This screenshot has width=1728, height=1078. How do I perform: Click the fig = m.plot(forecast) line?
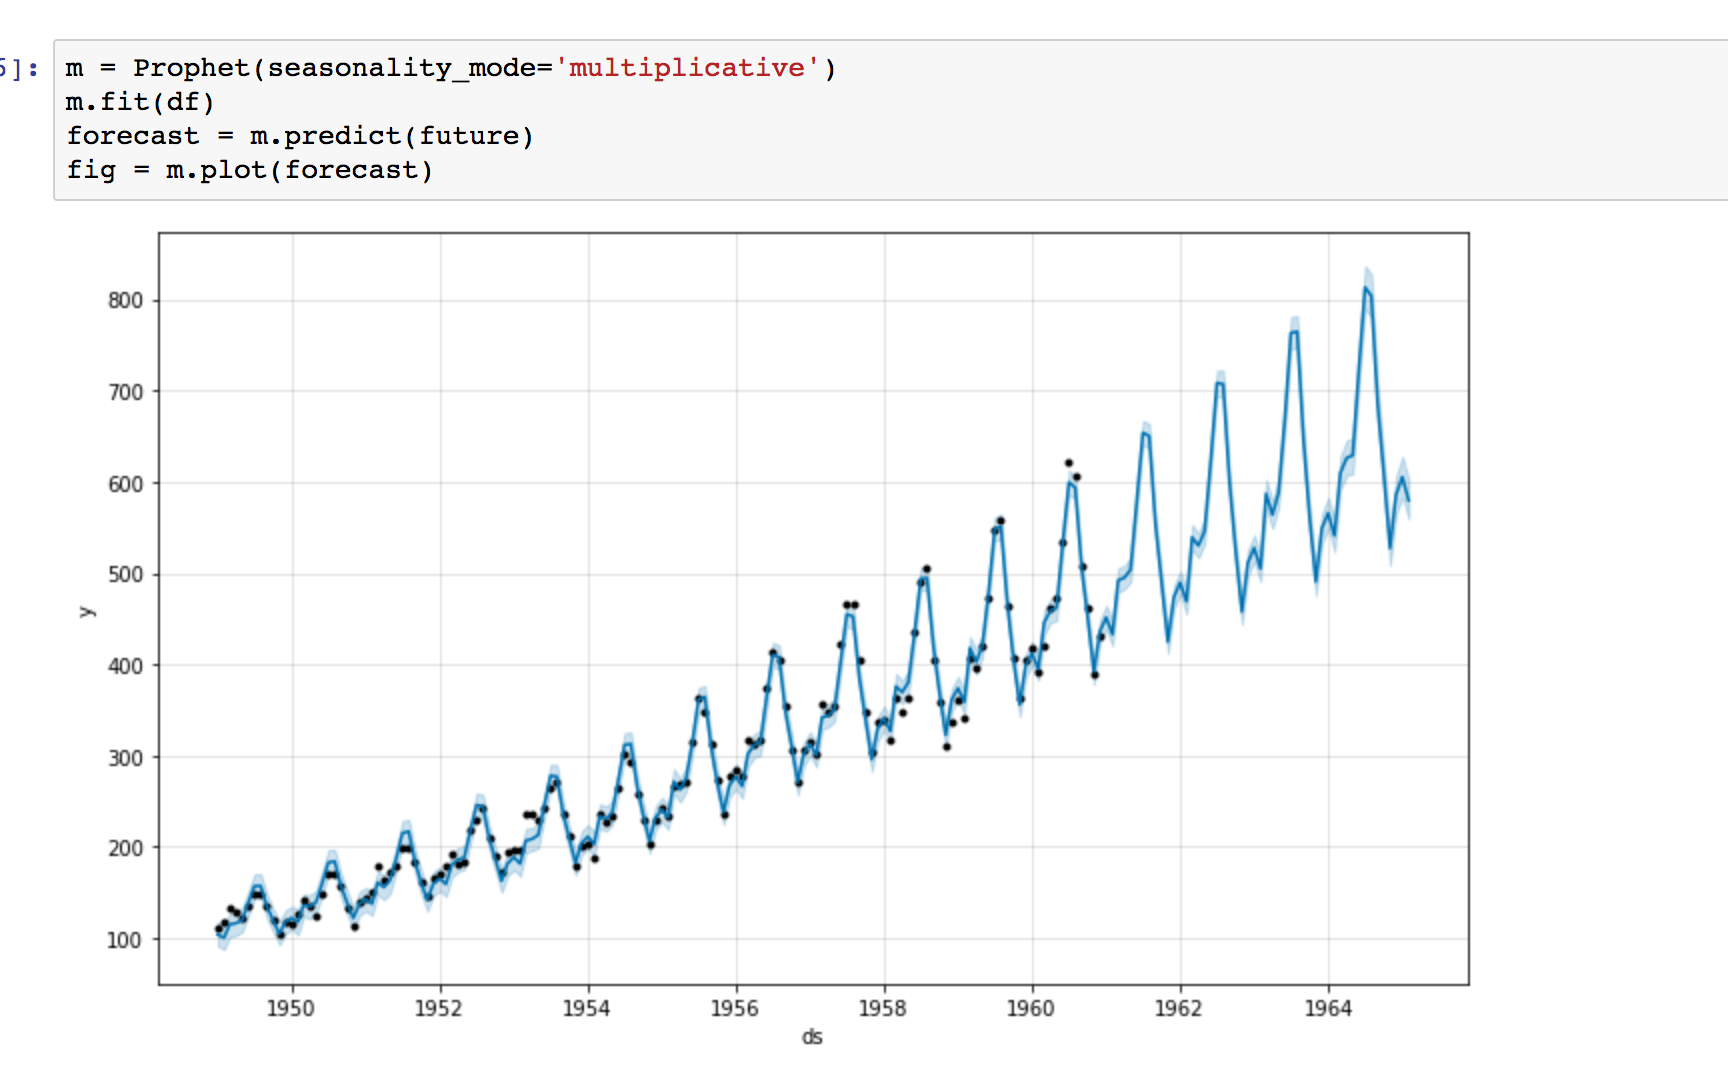[250, 170]
